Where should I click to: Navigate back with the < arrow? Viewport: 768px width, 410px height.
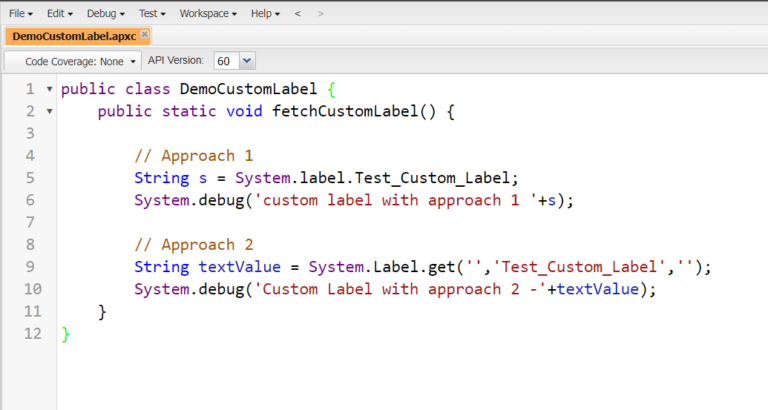pyautogui.click(x=297, y=13)
